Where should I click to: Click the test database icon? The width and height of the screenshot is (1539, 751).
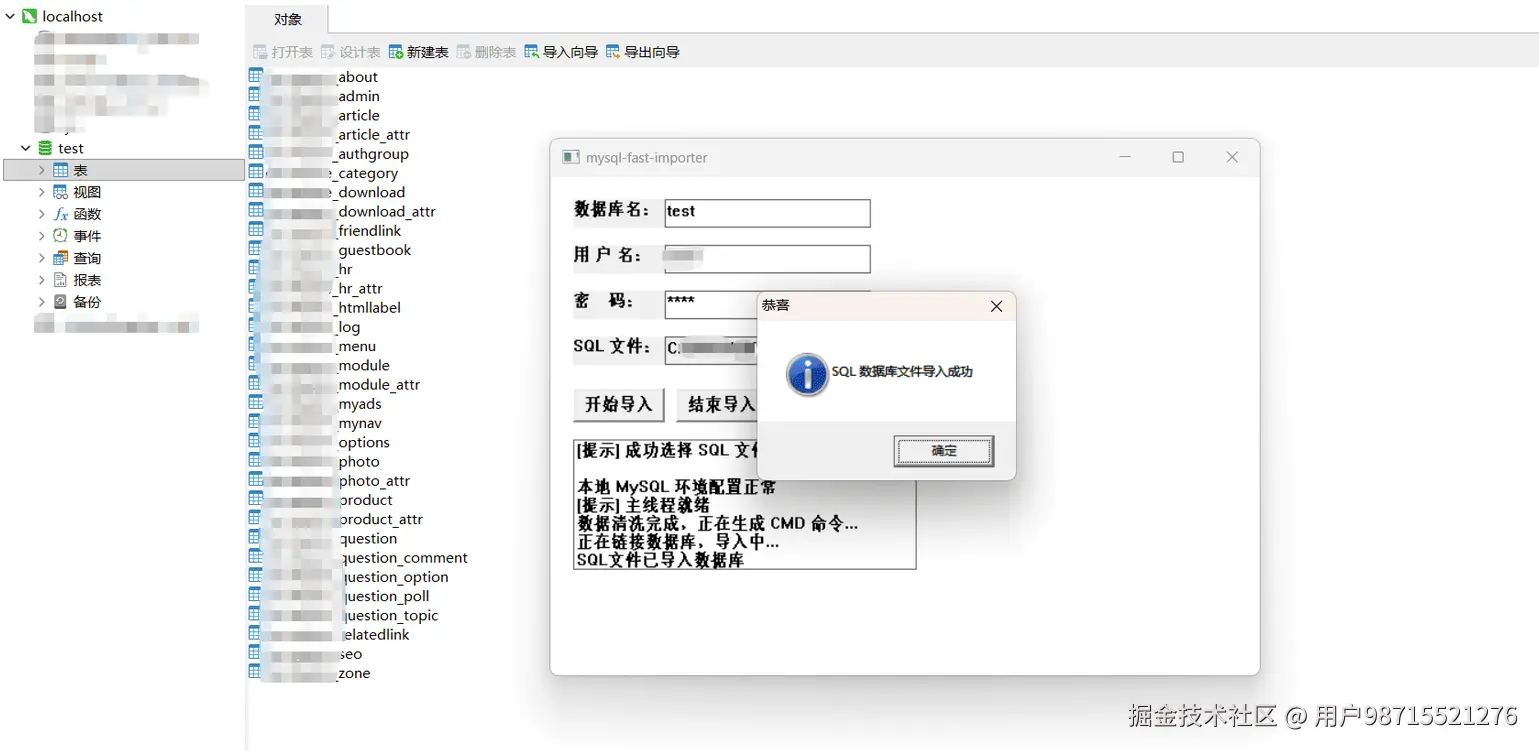coord(45,148)
